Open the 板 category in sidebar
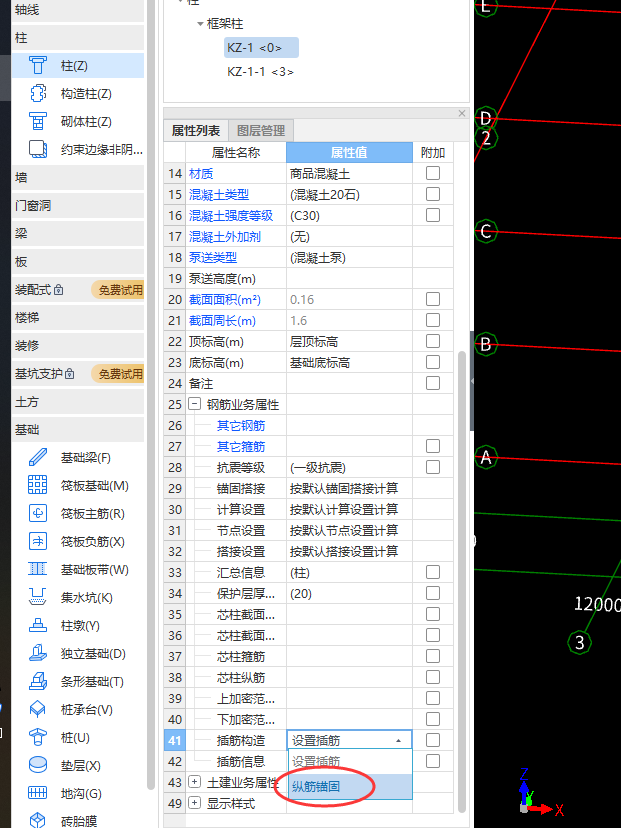 tap(78, 261)
